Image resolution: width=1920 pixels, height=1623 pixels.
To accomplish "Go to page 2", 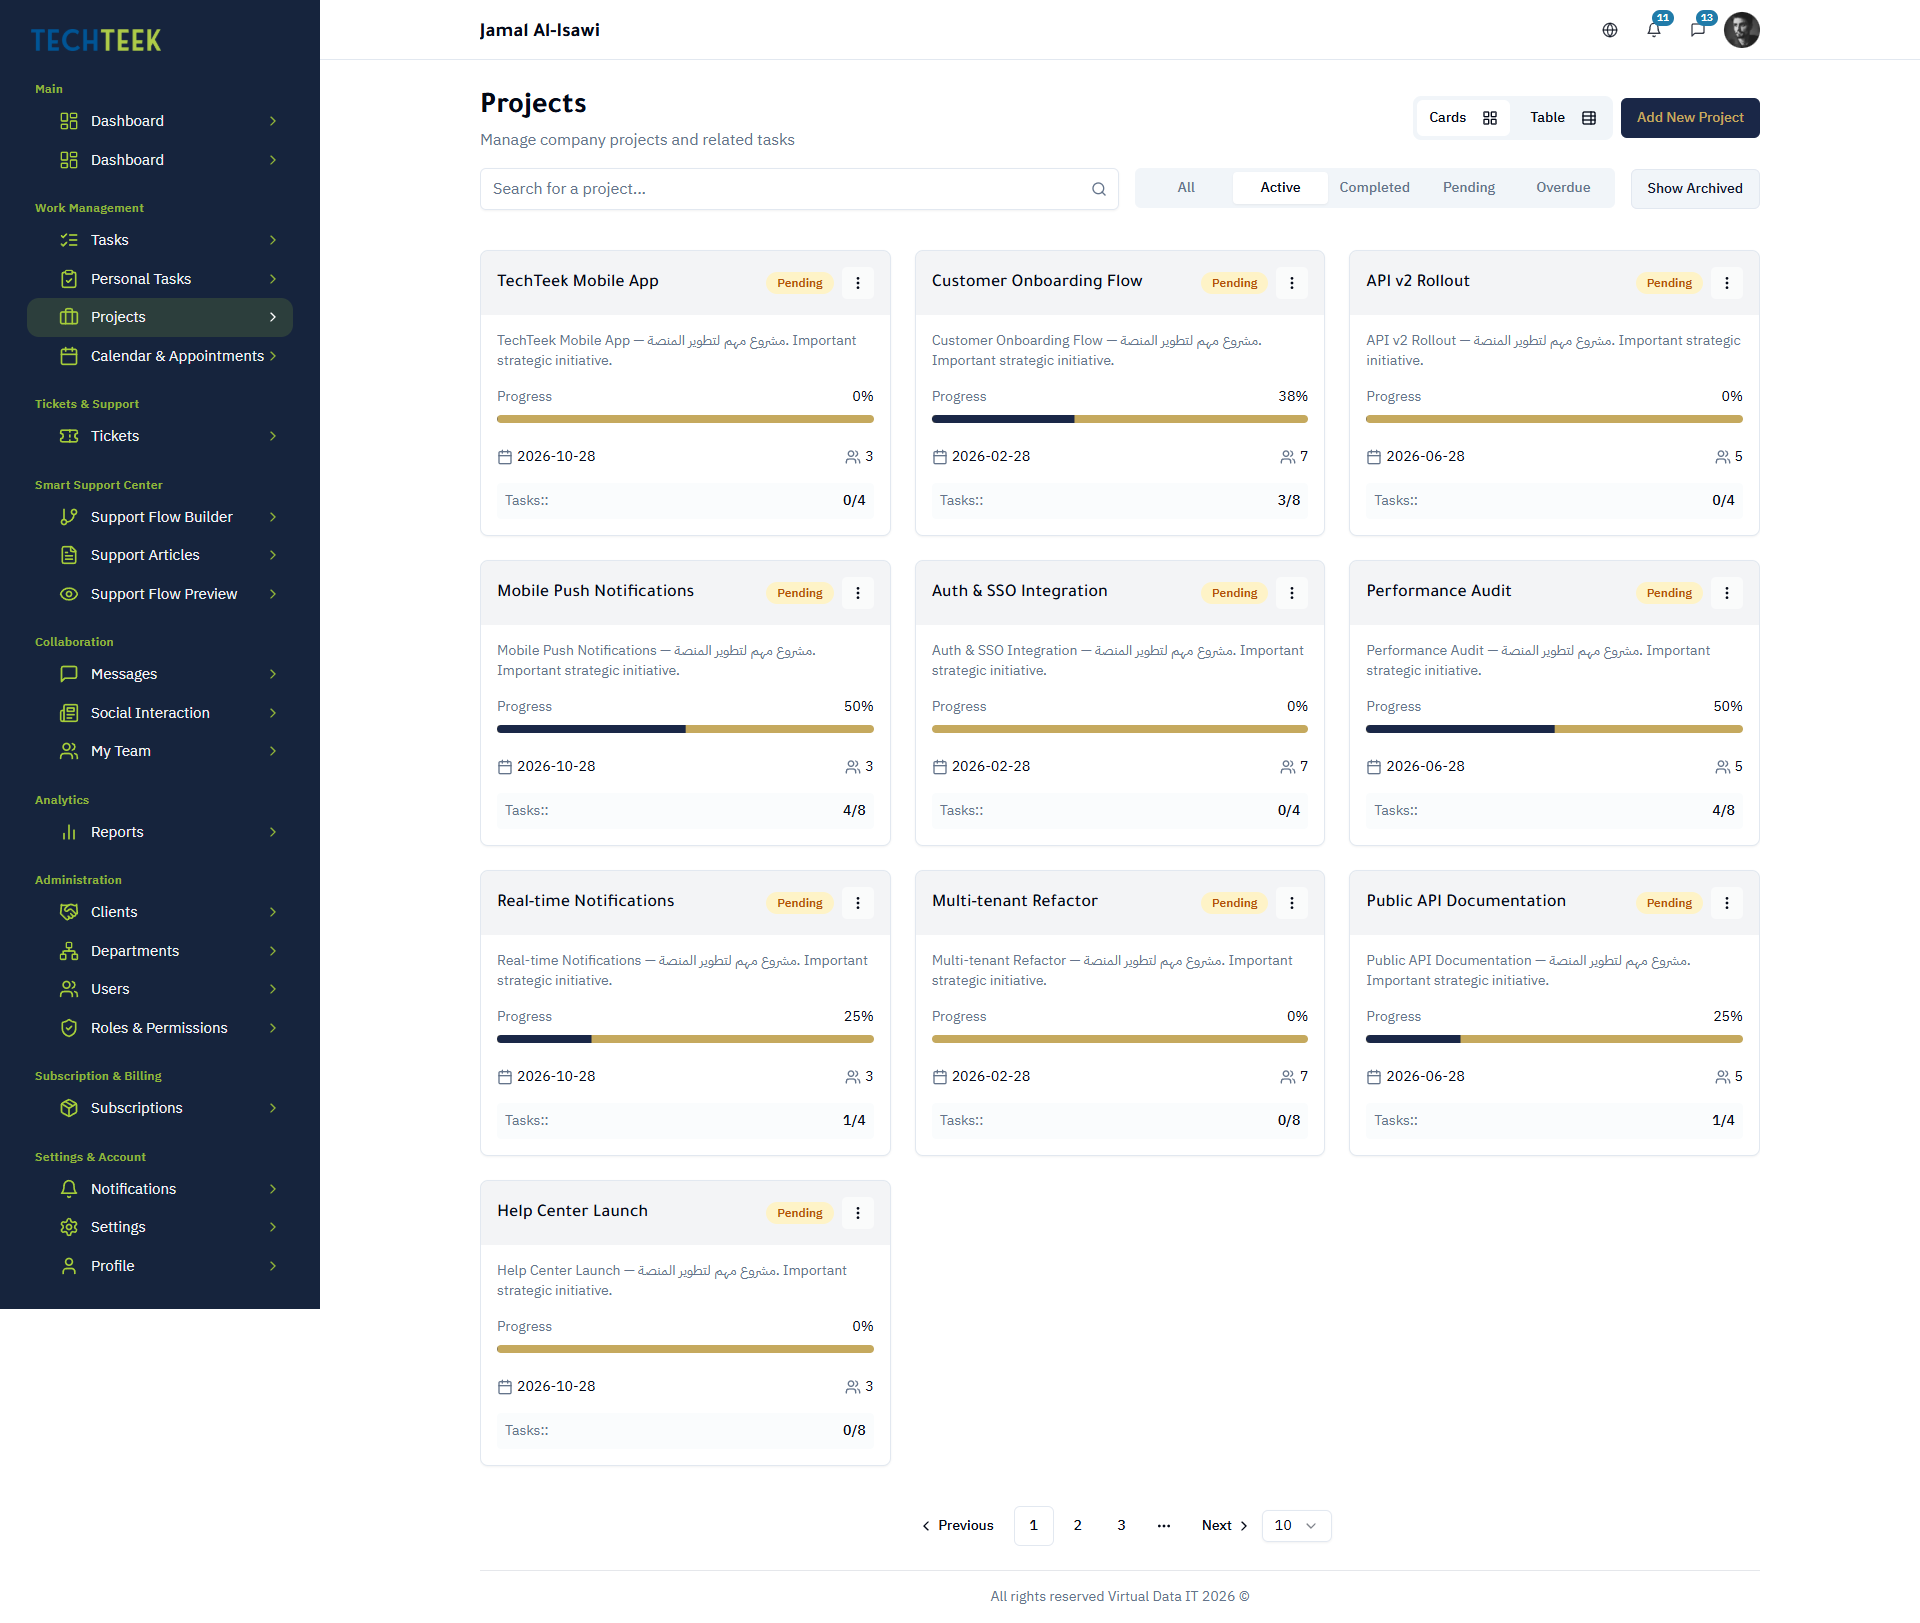I will tap(1078, 1526).
